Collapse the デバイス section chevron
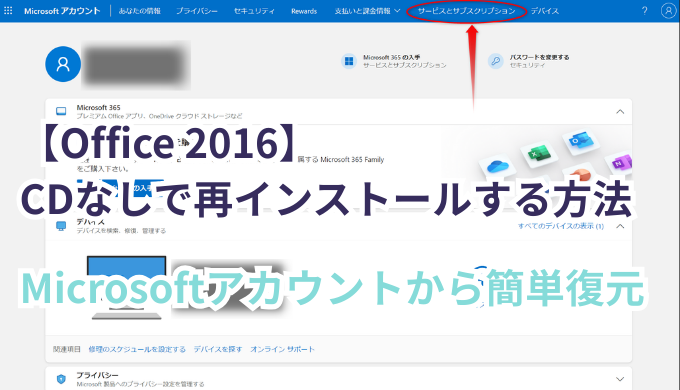Image resolution: width=680 pixels, height=390 pixels. tap(620, 226)
